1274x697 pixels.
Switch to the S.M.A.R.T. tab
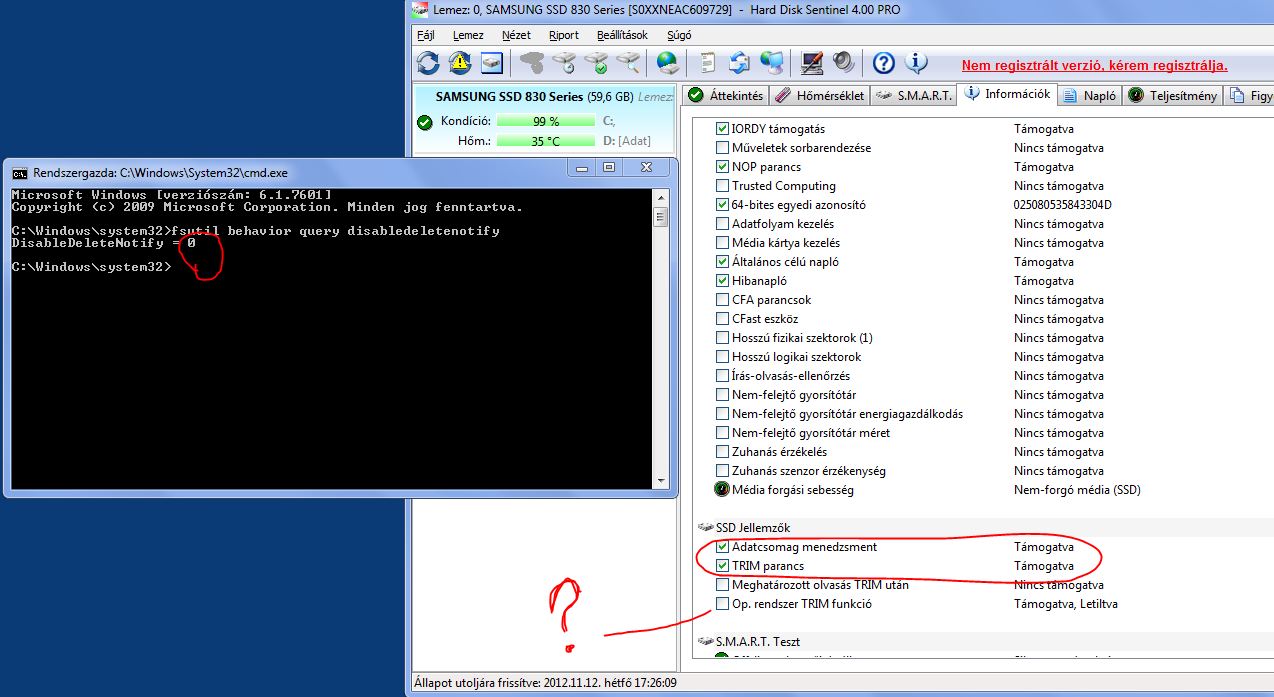913,96
